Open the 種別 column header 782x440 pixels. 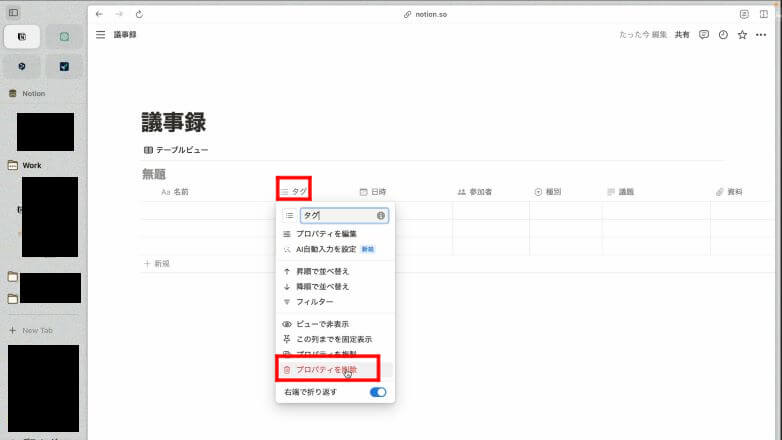(548, 192)
